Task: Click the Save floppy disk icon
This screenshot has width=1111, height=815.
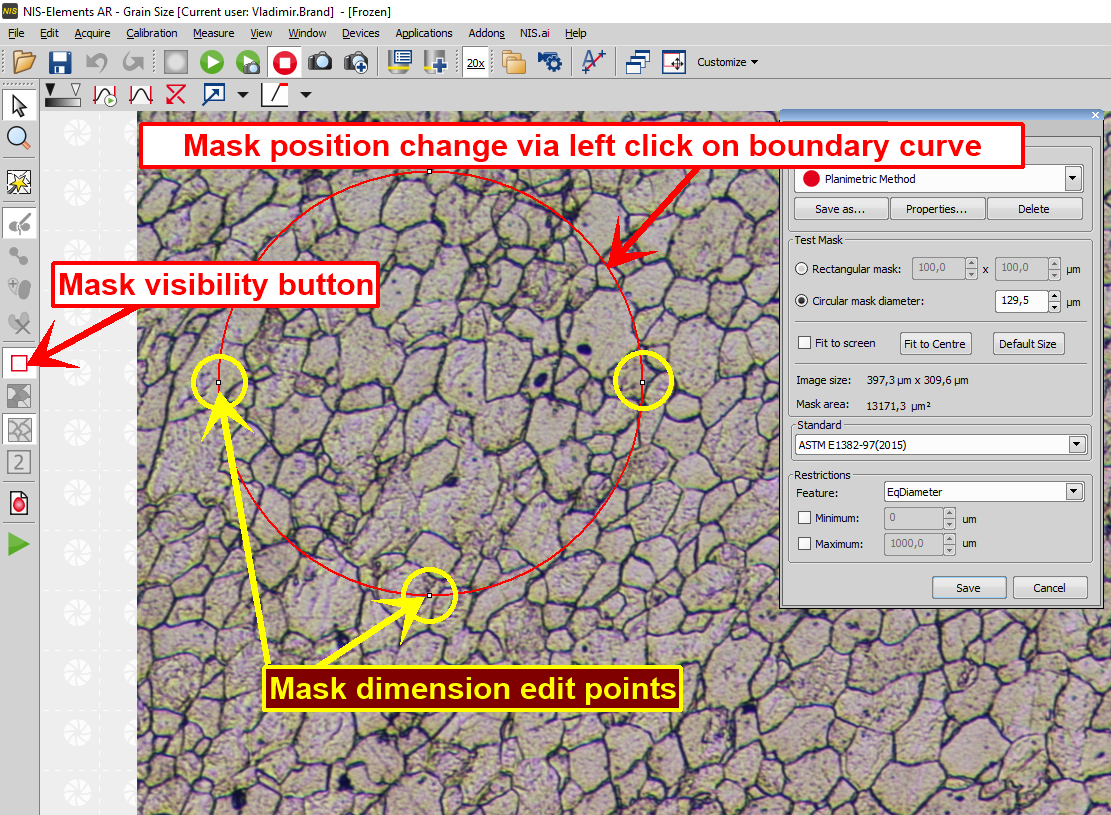Action: point(60,62)
